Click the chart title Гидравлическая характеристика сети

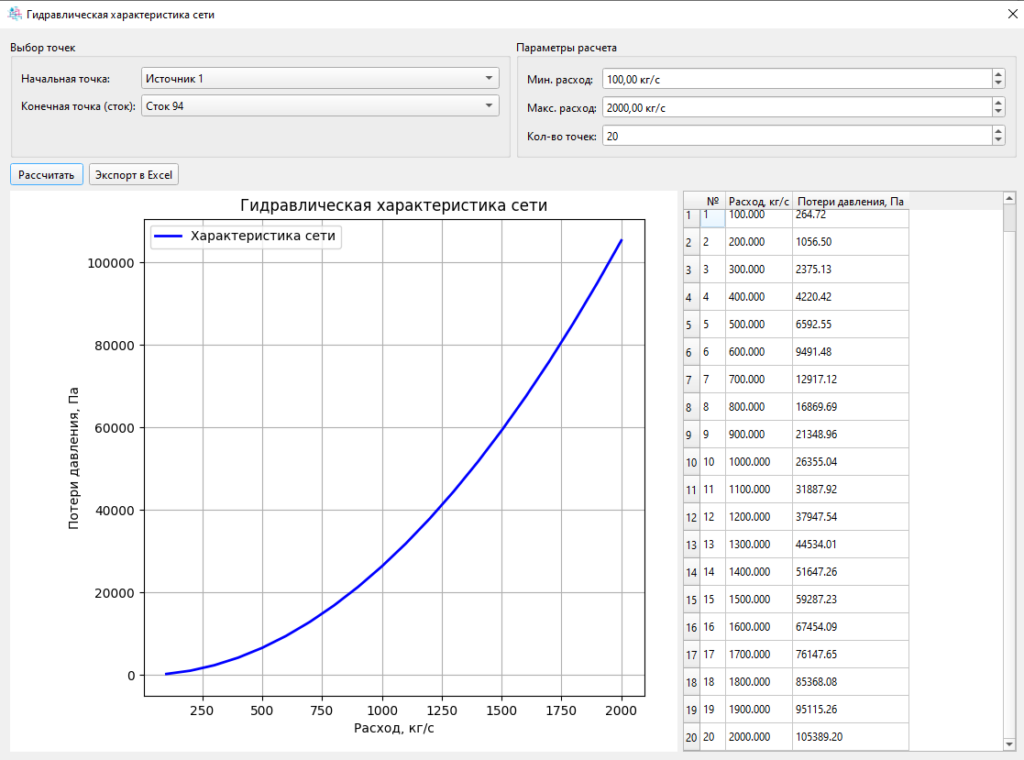[x=394, y=205]
